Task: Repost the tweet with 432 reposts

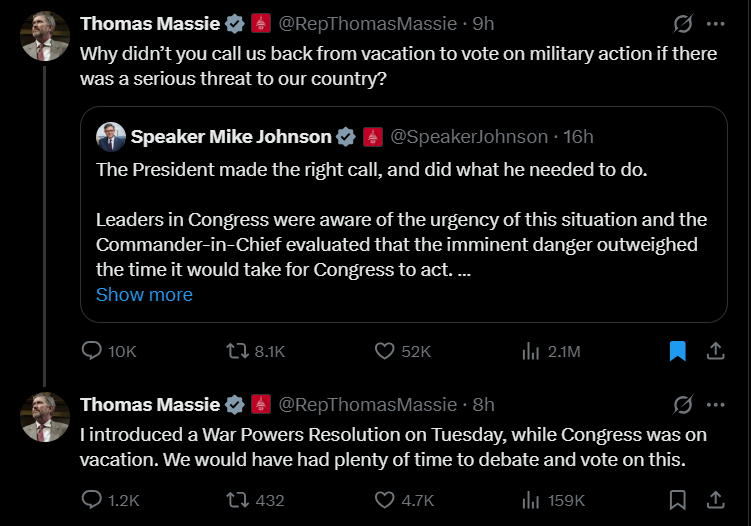Action: click(238, 500)
